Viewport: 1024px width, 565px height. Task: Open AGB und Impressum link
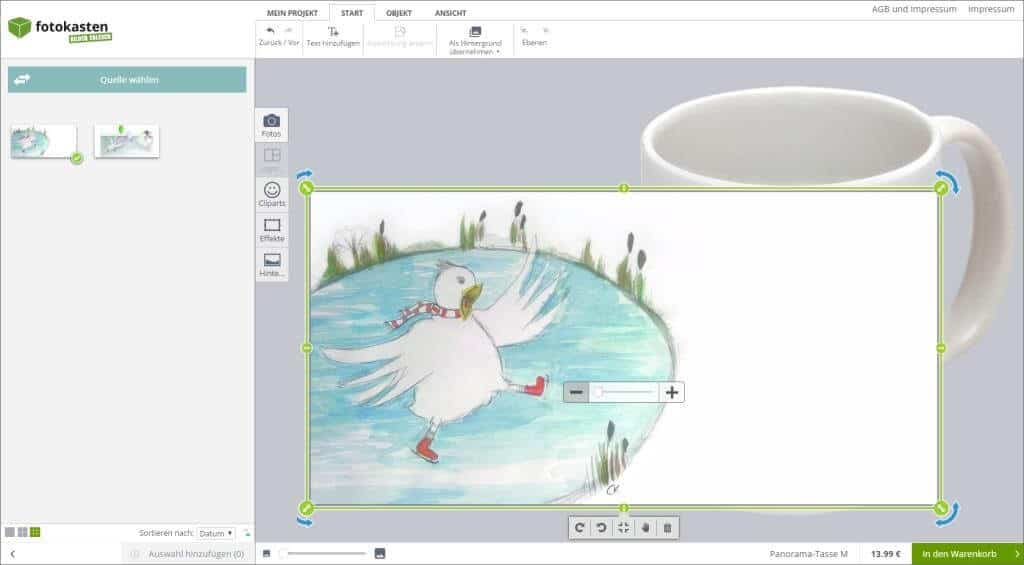[914, 9]
